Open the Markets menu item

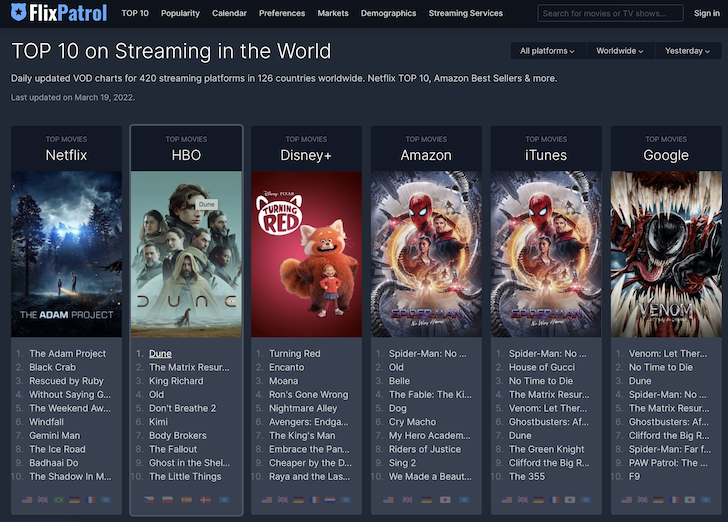pos(333,13)
